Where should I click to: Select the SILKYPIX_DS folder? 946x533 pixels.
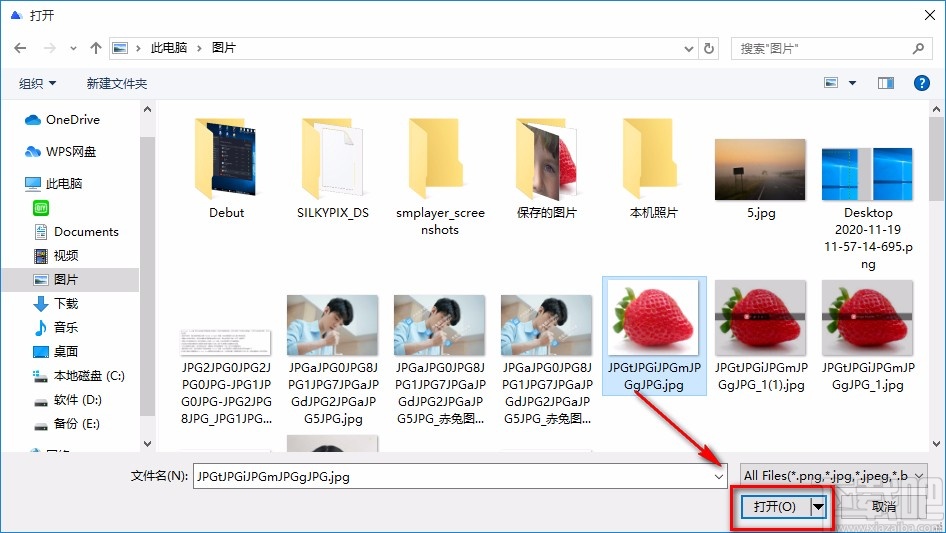click(333, 169)
